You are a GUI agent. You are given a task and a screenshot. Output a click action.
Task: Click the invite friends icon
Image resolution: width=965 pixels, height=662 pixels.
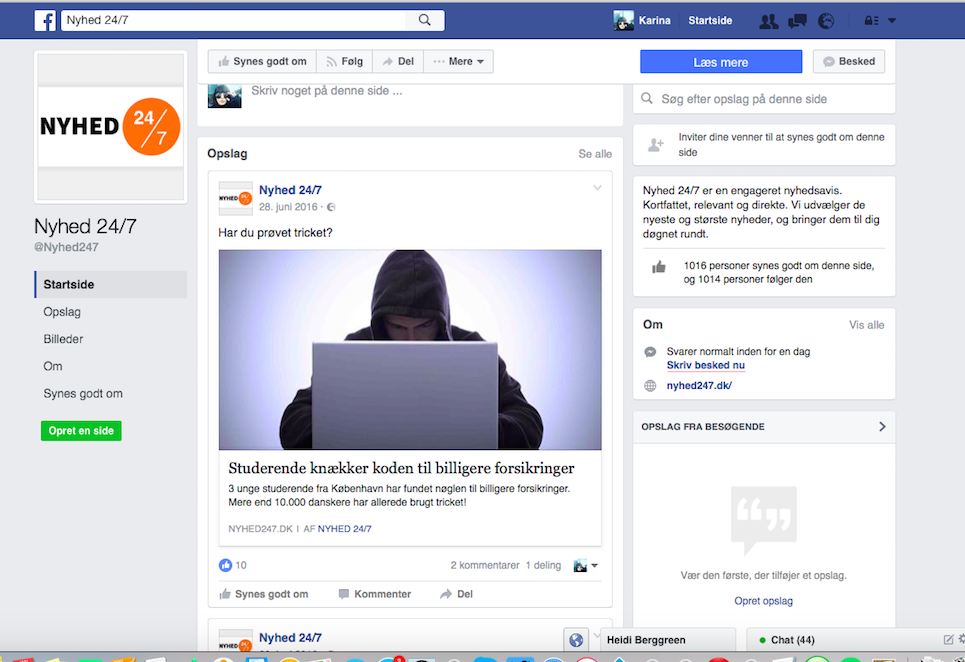656,145
